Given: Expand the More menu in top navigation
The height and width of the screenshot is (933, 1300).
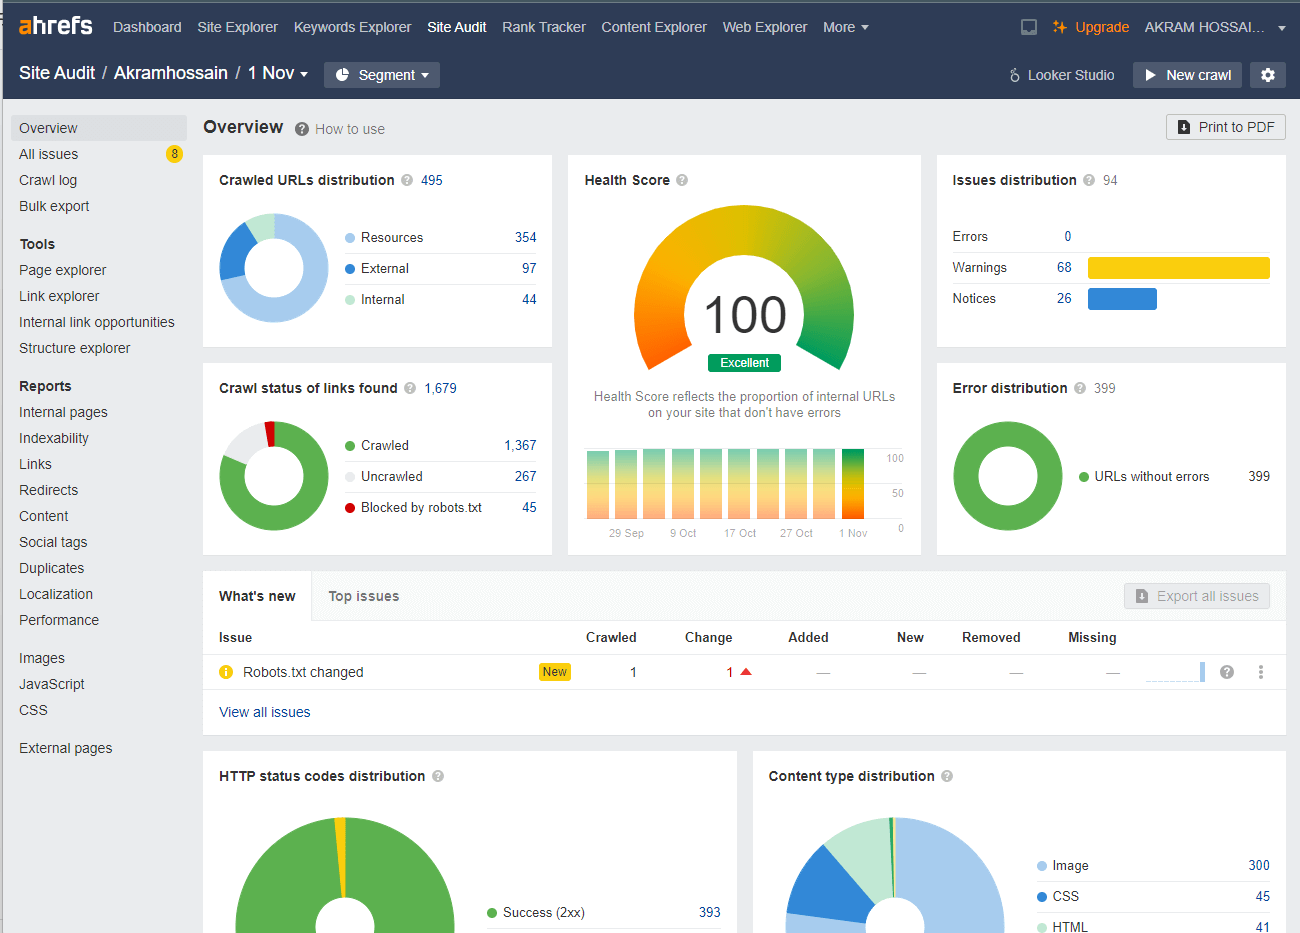Looking at the screenshot, I should click(x=846, y=27).
